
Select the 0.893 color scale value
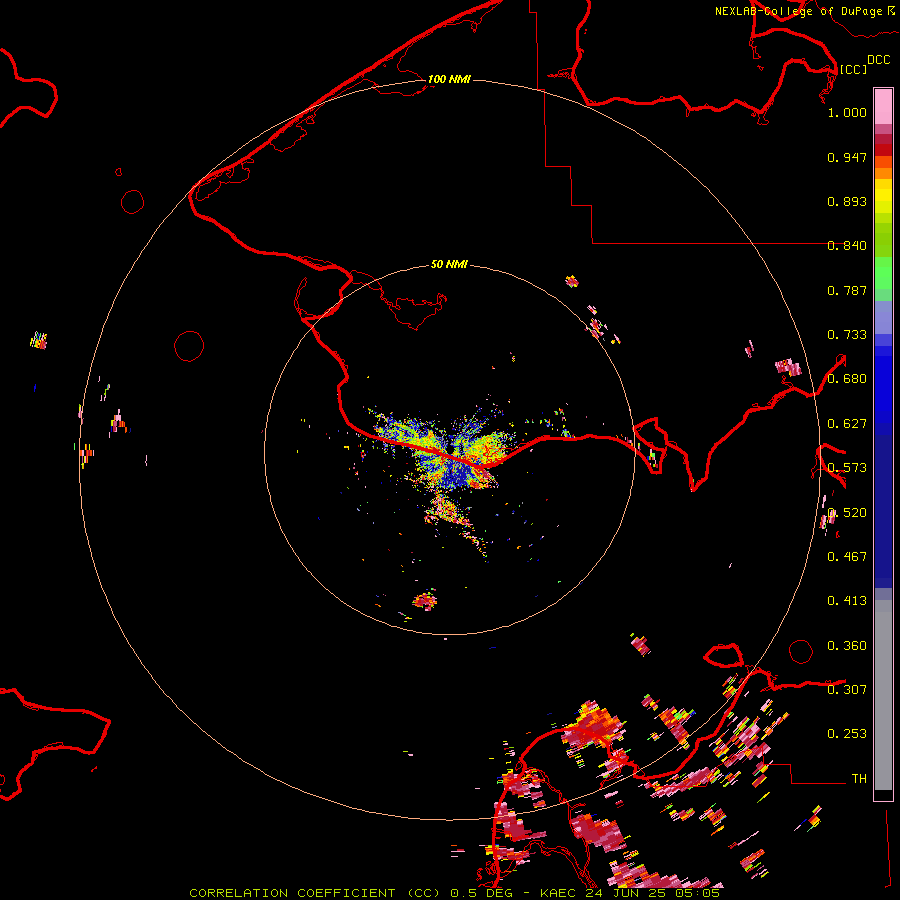(x=847, y=201)
